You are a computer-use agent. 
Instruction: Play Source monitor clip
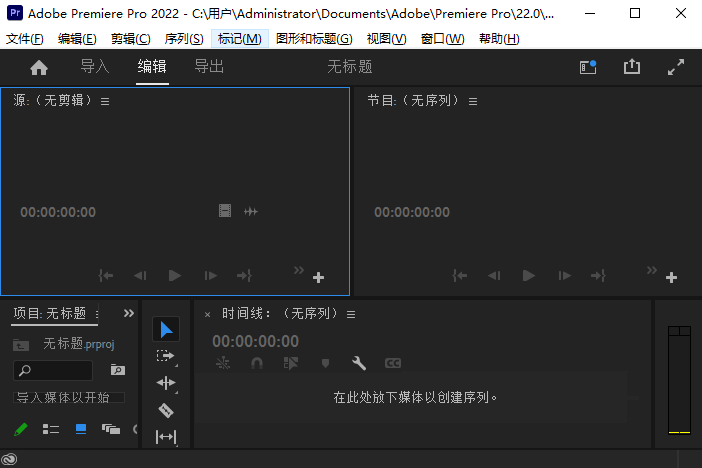point(175,275)
